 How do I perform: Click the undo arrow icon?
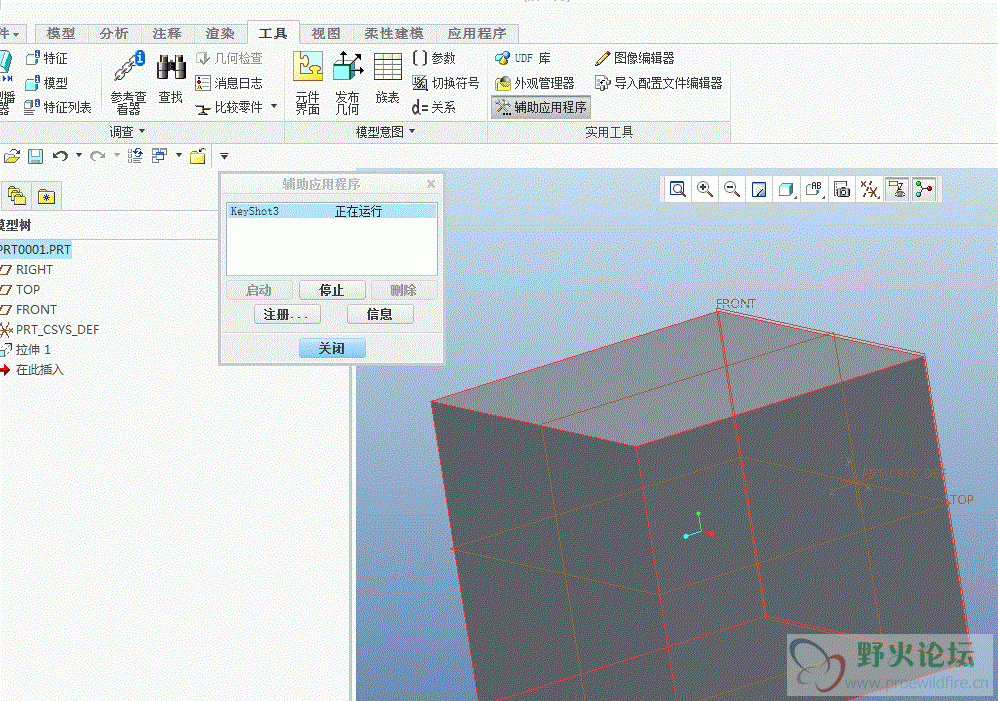(x=60, y=156)
